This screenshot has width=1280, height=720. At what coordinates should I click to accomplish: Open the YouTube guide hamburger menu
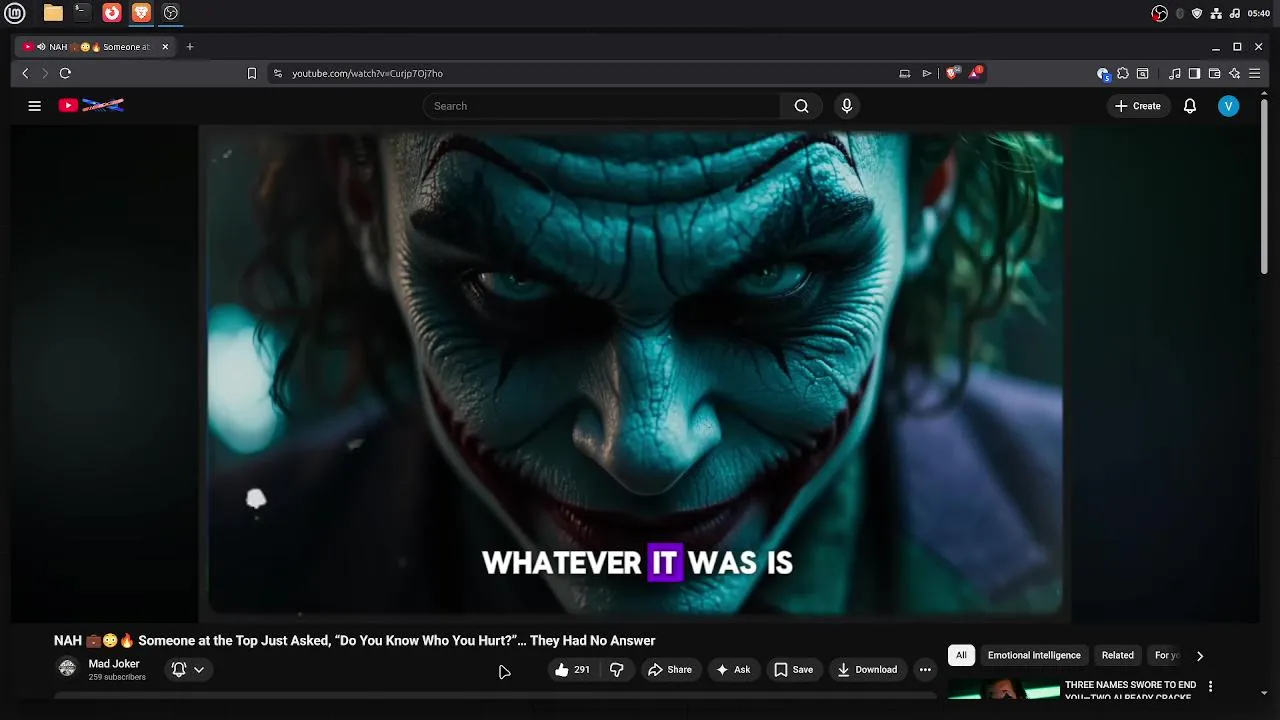pos(34,106)
